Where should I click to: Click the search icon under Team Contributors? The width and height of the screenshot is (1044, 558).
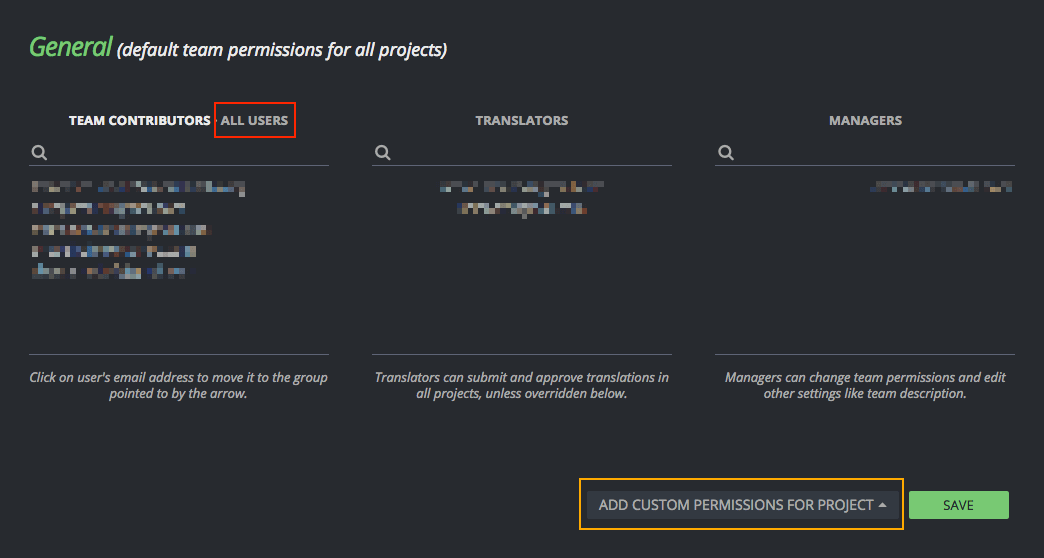39,153
